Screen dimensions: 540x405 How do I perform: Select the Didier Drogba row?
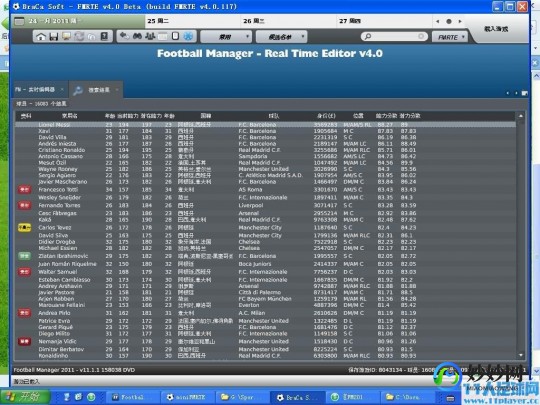coord(265,242)
